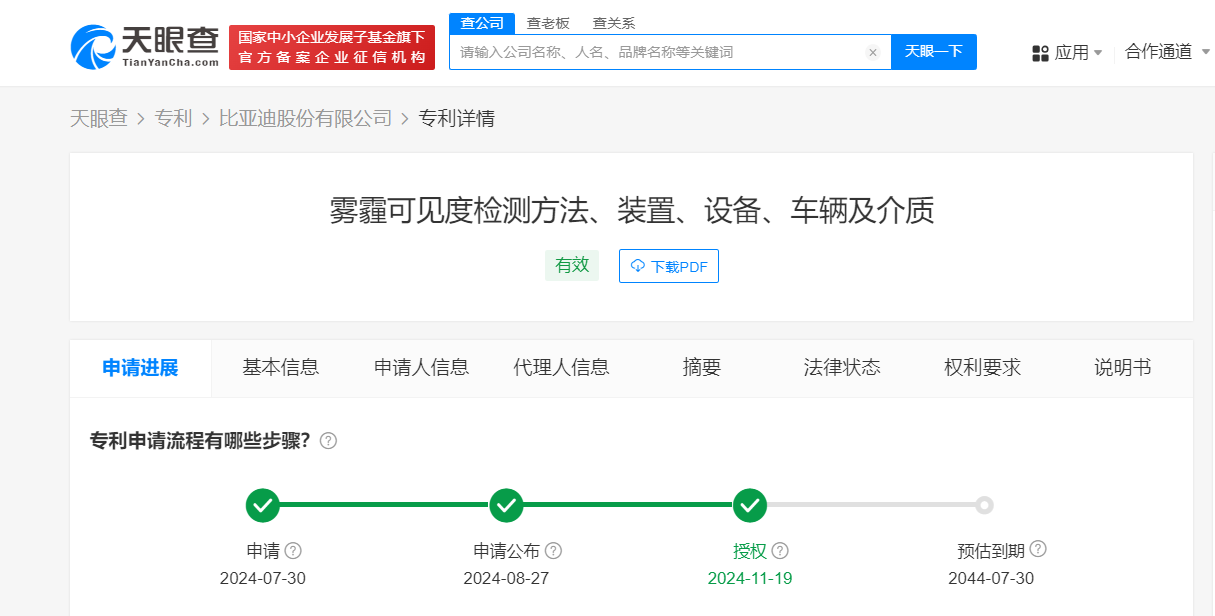The height and width of the screenshot is (616, 1215).
Task: Open the 基本信息 tab
Action: pyautogui.click(x=281, y=367)
